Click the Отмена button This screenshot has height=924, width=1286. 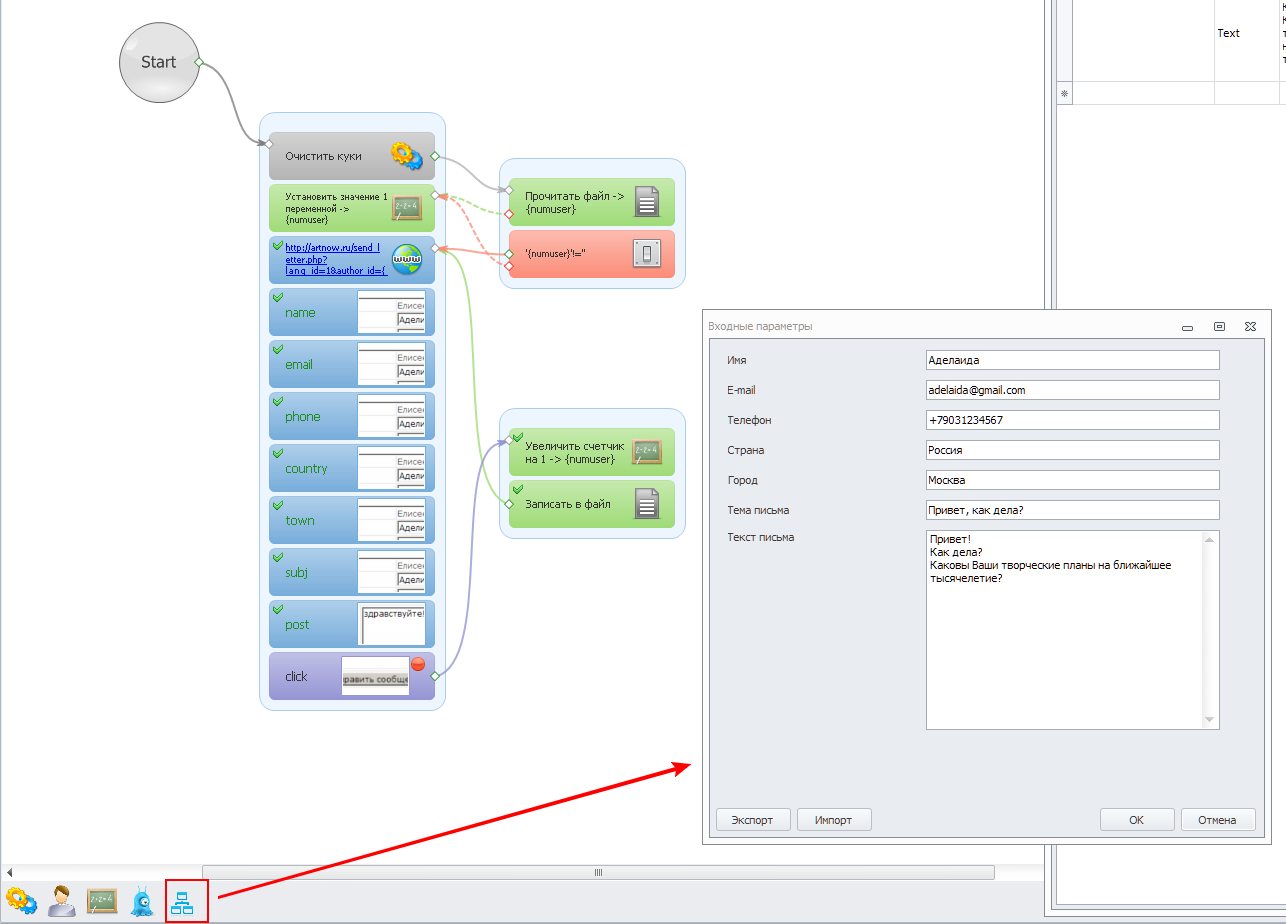(x=1217, y=820)
